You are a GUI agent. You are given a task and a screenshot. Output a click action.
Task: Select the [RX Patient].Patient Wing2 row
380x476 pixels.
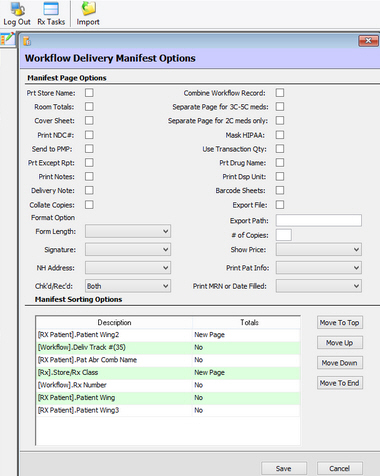pyautogui.click(x=168, y=335)
